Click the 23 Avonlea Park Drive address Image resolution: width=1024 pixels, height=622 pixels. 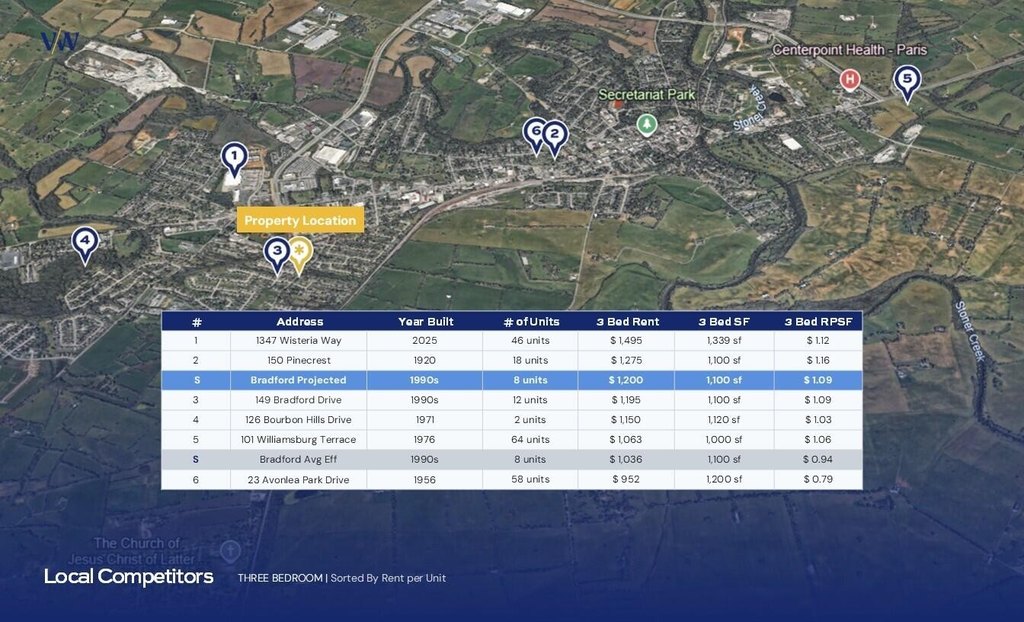tap(300, 480)
